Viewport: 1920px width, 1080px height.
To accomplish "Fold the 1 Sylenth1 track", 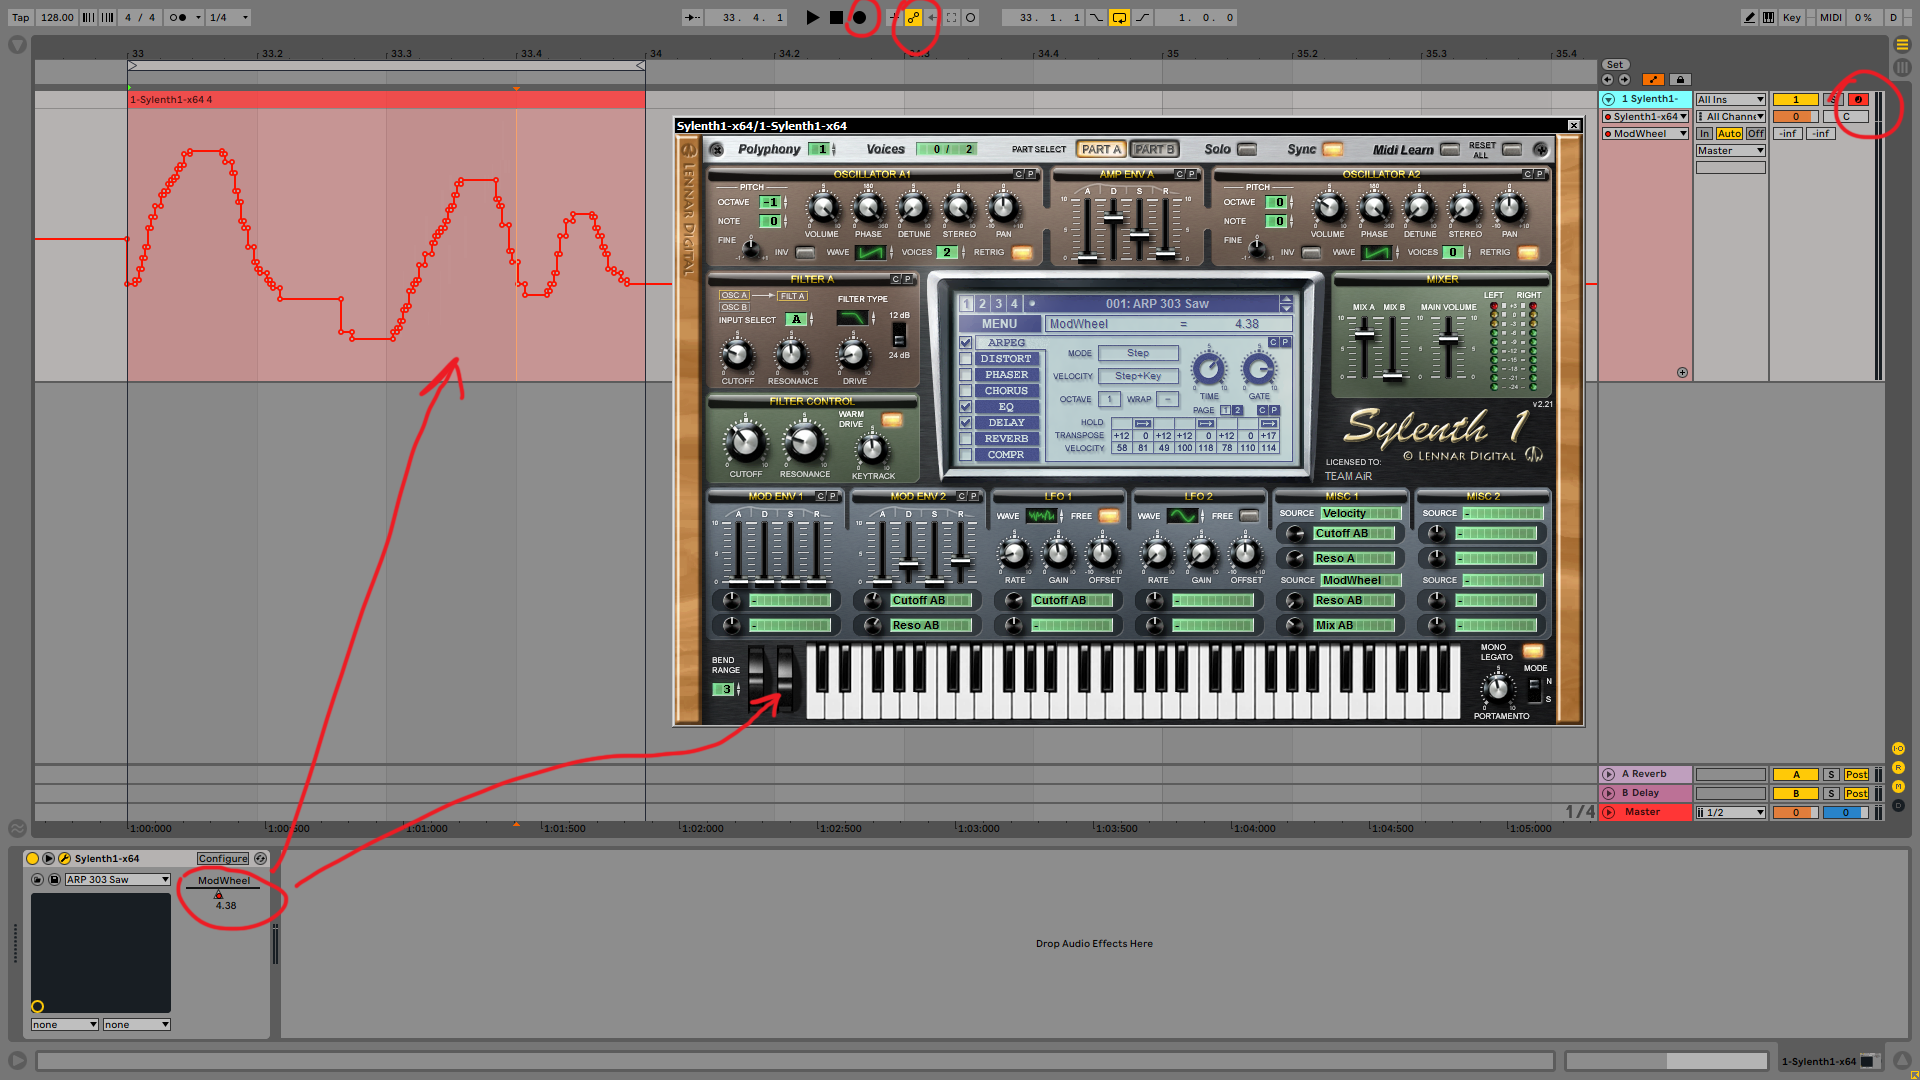I will pyautogui.click(x=1609, y=99).
